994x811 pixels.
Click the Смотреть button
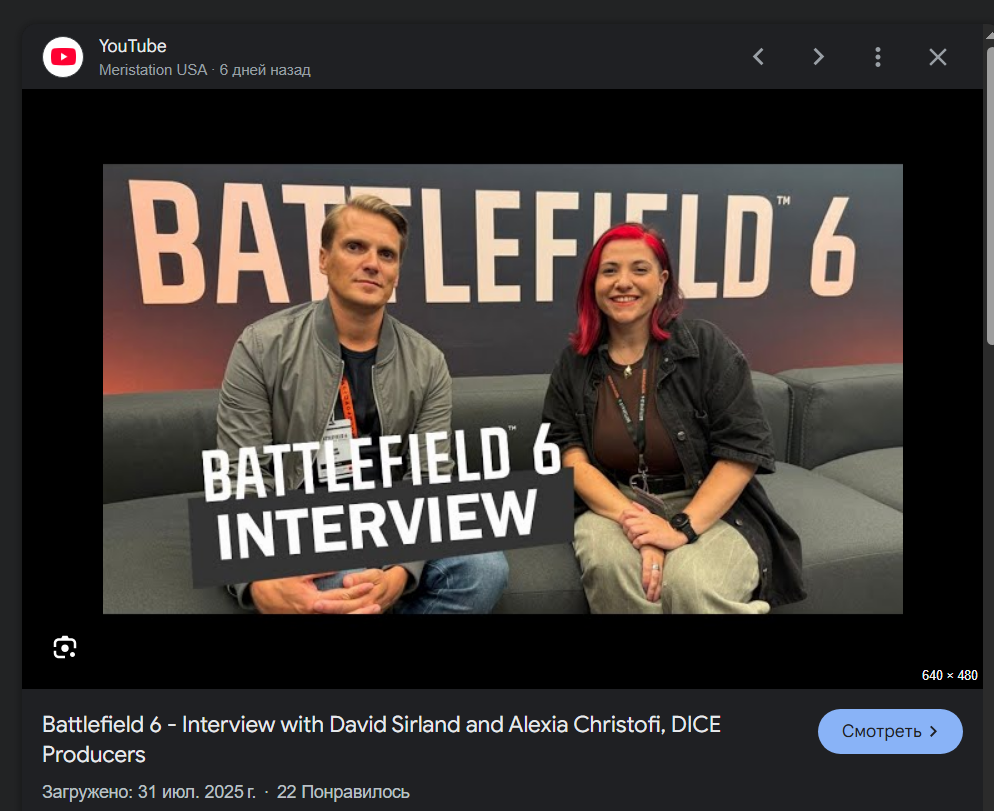(x=890, y=731)
